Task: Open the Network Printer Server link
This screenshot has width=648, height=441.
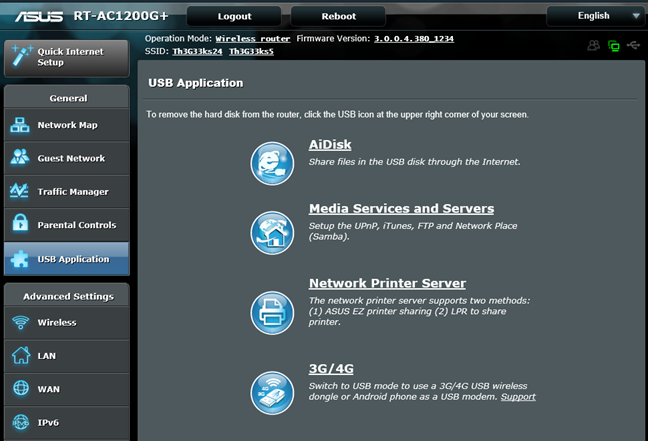Action: (x=387, y=283)
